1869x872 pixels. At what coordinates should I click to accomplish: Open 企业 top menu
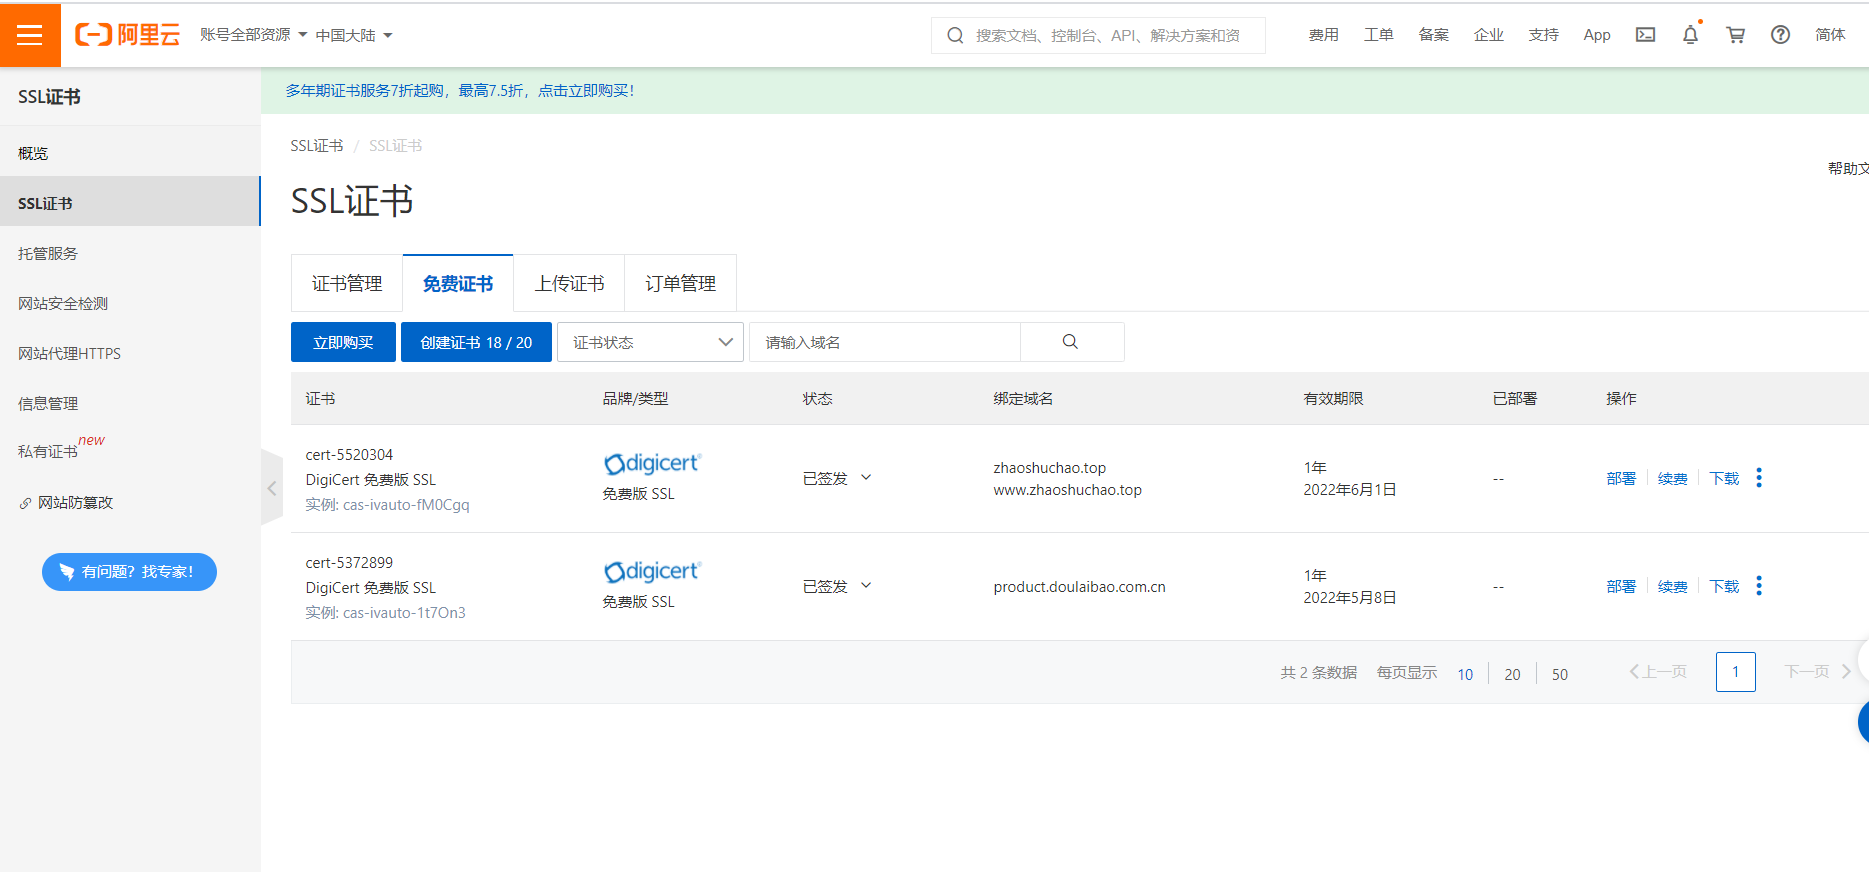pos(1488,35)
